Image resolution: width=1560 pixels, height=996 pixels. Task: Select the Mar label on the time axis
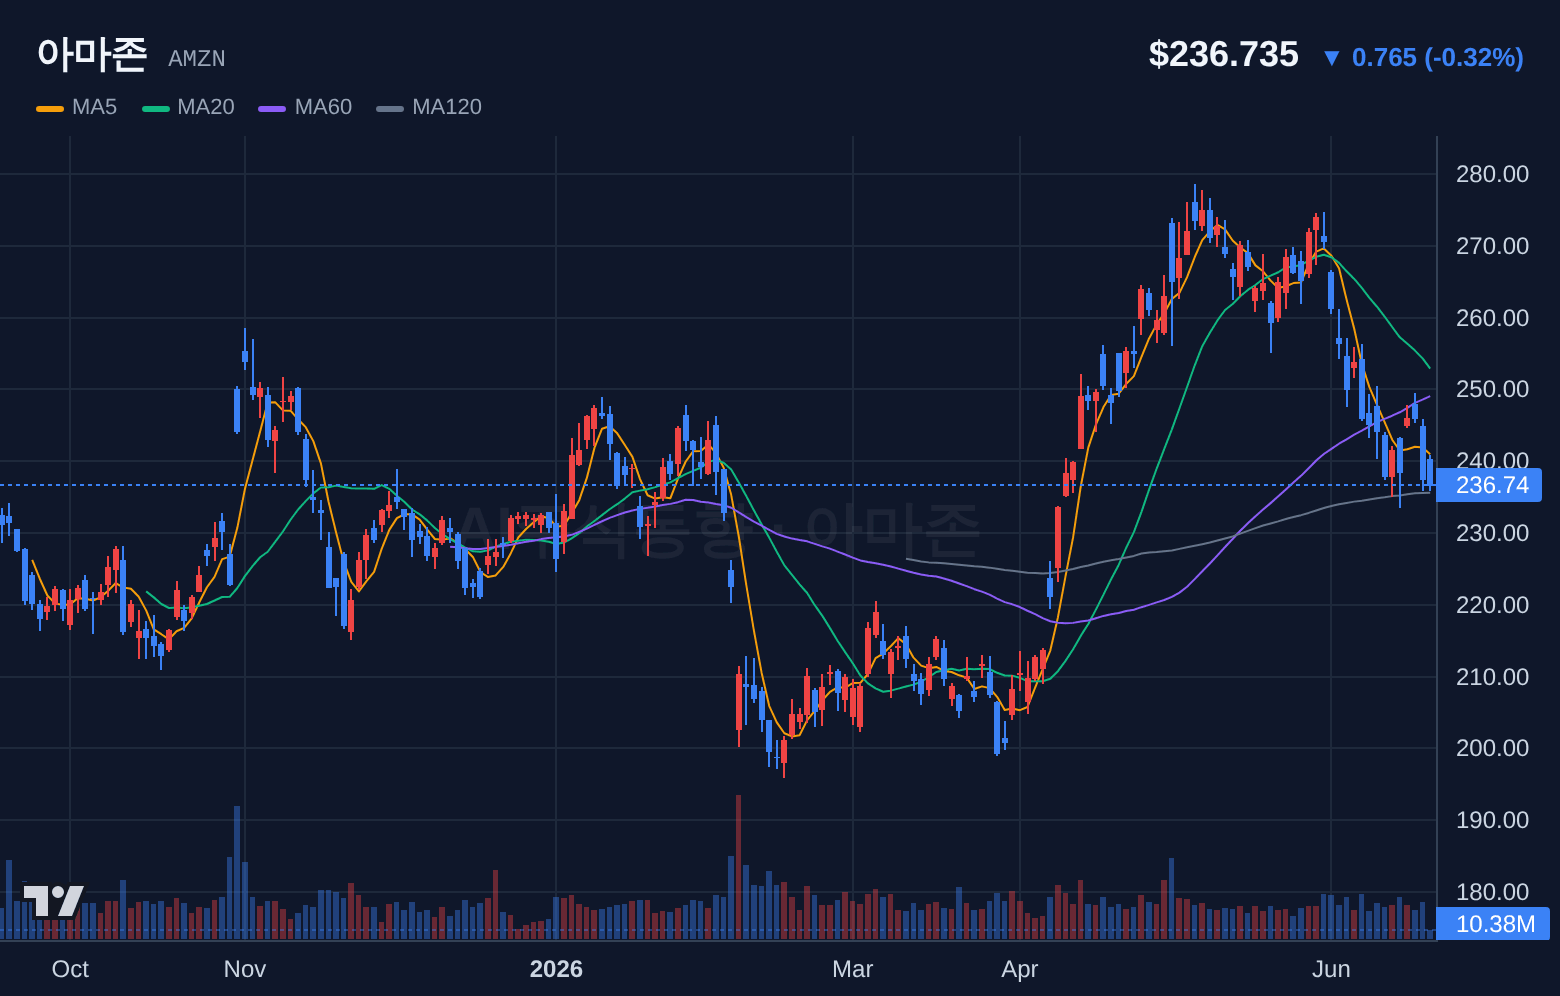(x=853, y=969)
